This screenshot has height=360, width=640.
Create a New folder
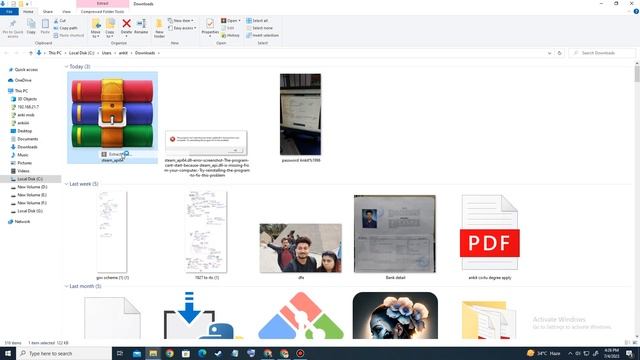coord(159,29)
